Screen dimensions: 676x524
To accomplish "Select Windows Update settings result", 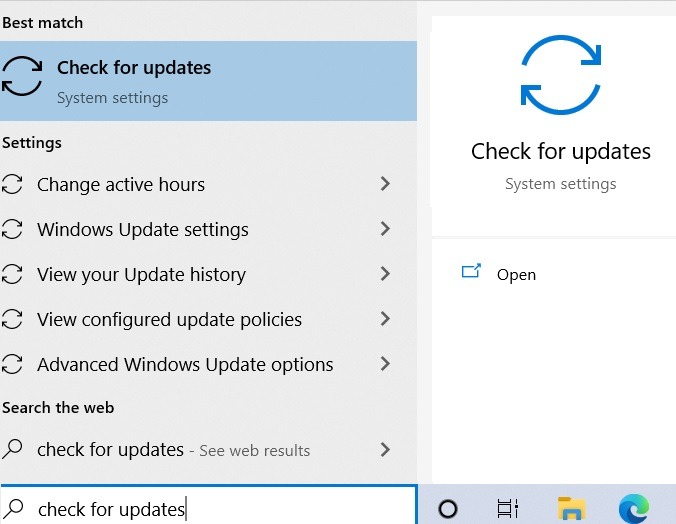I will tap(208, 229).
